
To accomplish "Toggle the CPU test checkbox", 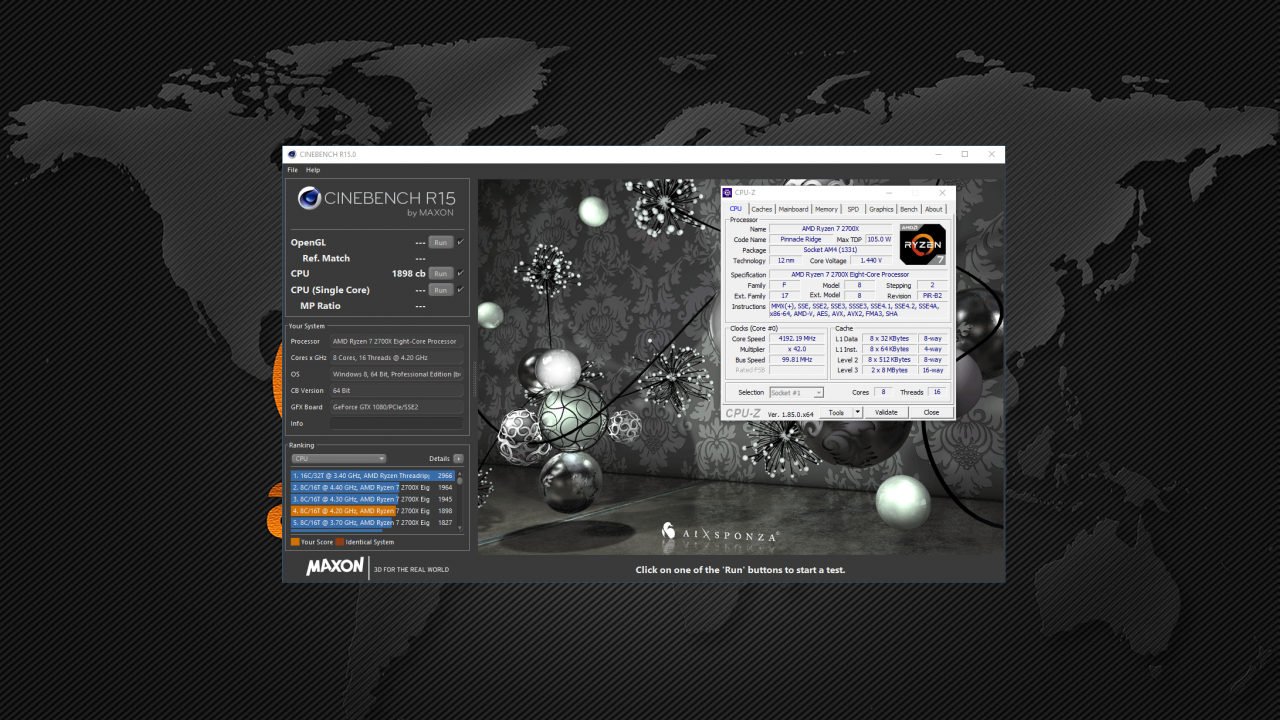I will [x=460, y=273].
